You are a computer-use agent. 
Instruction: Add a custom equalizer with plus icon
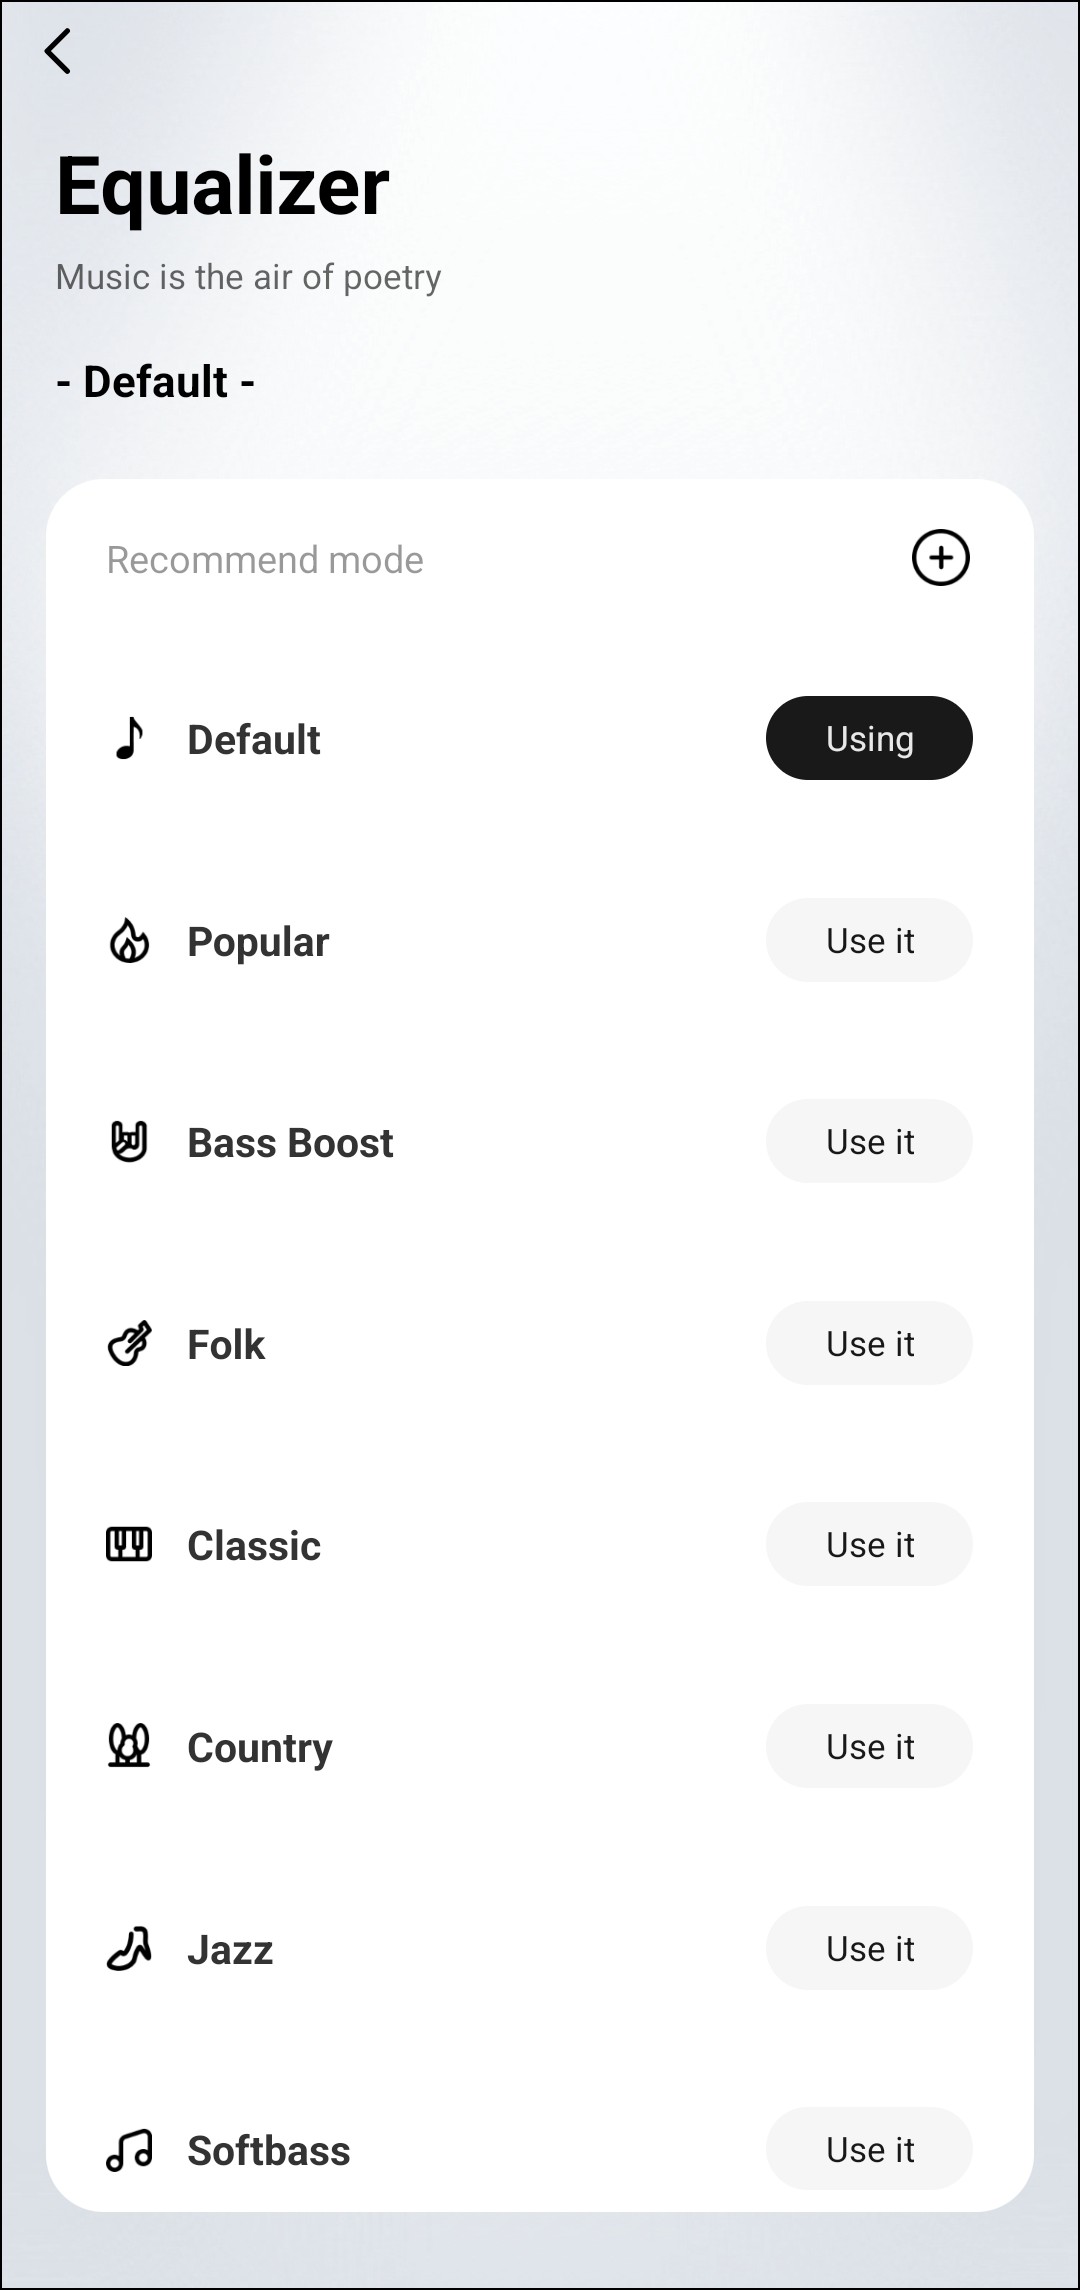click(940, 558)
